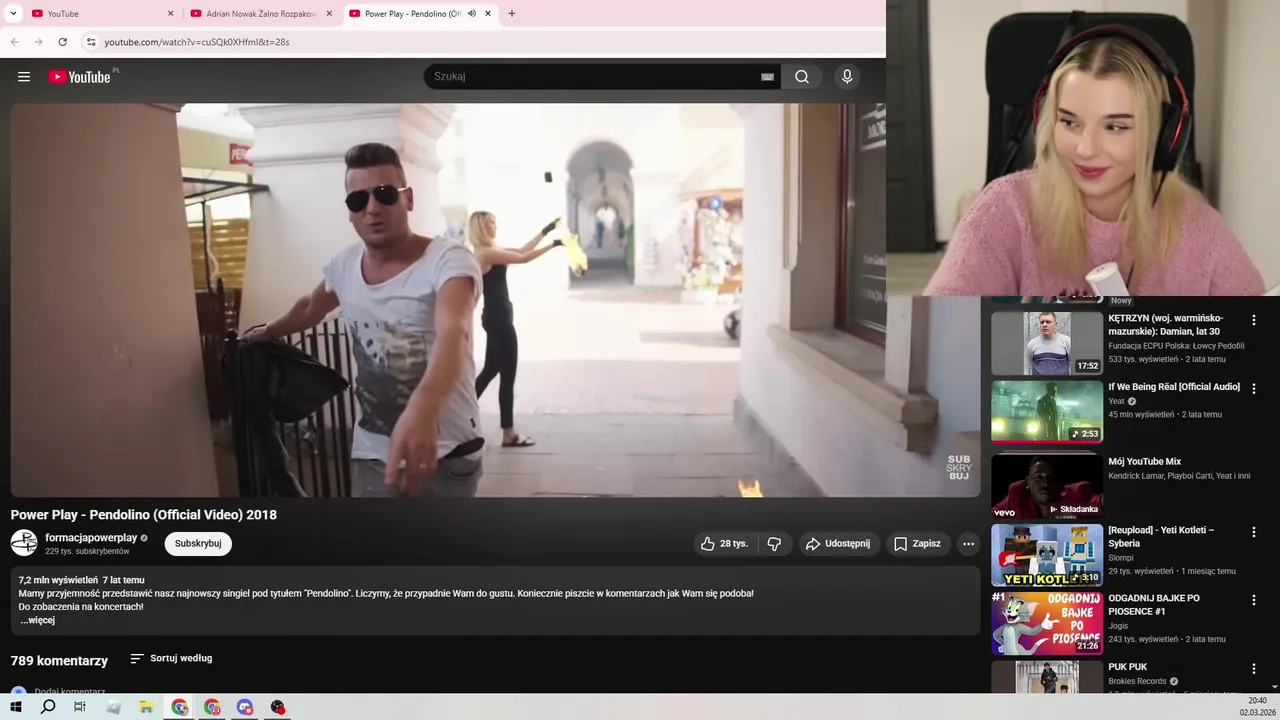Screen dimensions: 1280x720
Task: Open ODGADNIJ BAJKĘ PO PIOSENCE #1 title
Action: (x=1154, y=604)
